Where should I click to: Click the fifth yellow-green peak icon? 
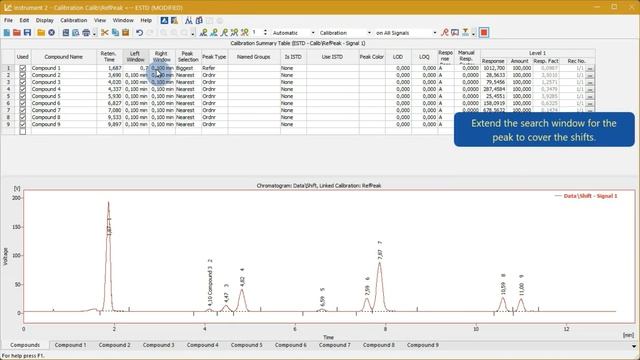(245, 33)
